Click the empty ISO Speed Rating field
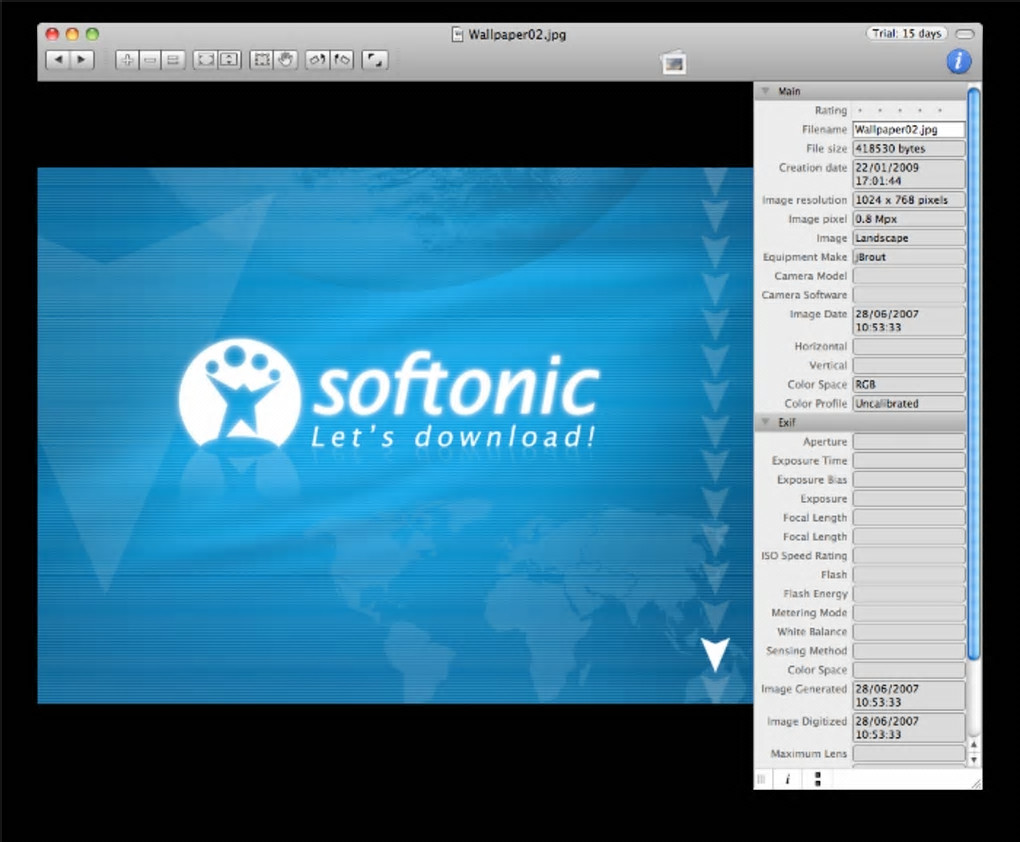This screenshot has height=842, width=1020. (909, 556)
